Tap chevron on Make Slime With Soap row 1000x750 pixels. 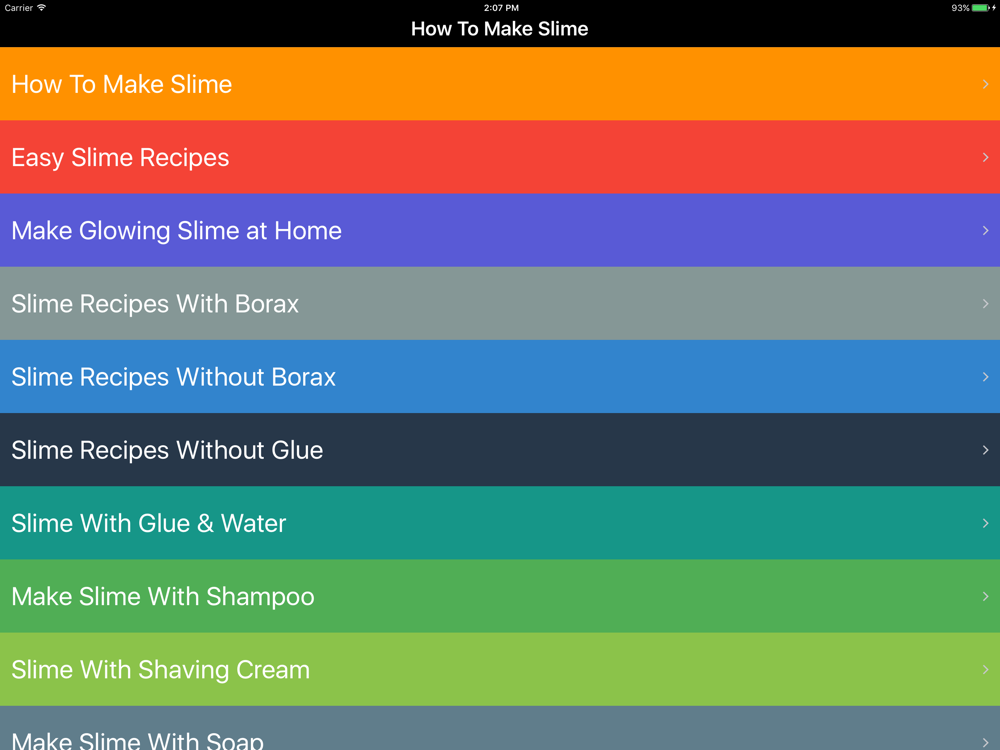point(985,742)
